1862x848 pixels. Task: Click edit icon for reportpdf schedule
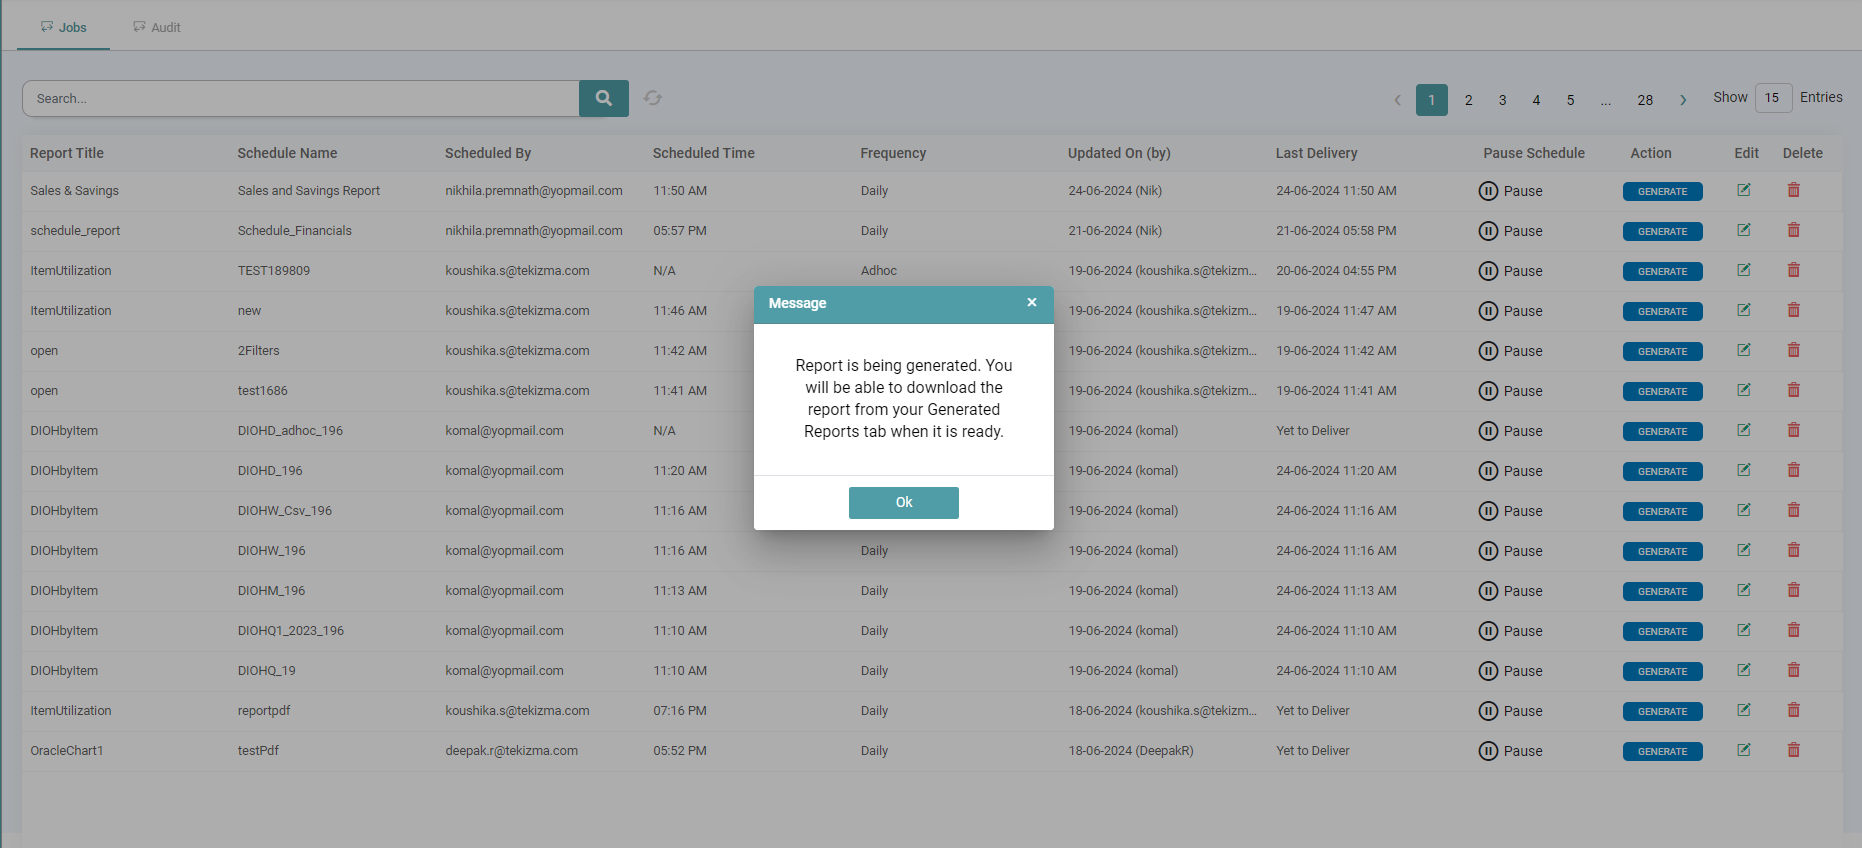pos(1743,710)
